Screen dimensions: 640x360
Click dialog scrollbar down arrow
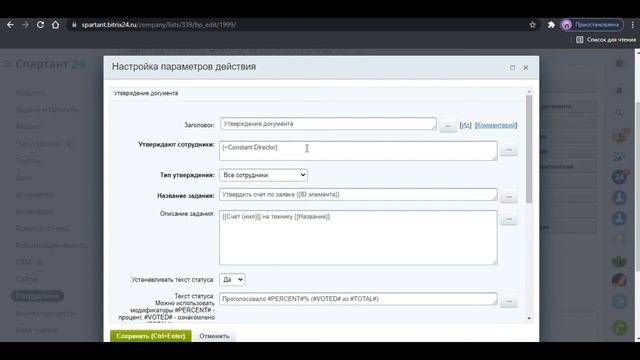click(529, 318)
